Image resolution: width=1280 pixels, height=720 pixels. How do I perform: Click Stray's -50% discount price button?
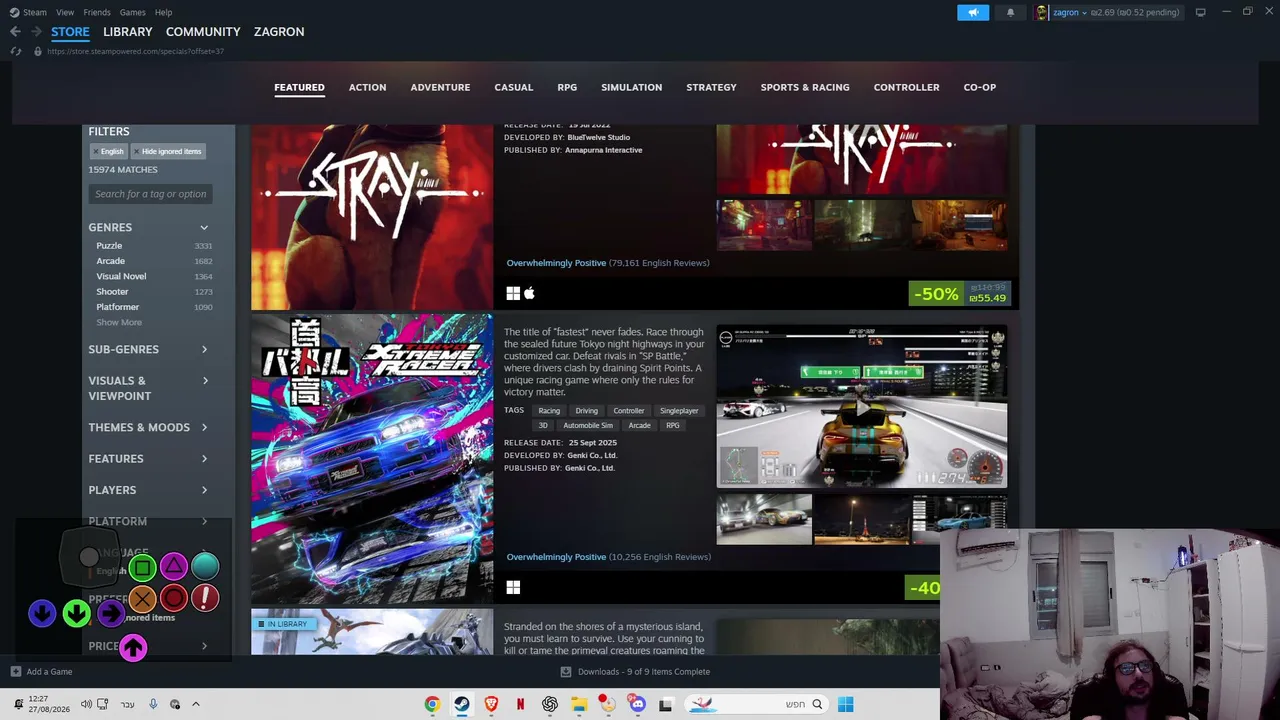click(x=959, y=294)
